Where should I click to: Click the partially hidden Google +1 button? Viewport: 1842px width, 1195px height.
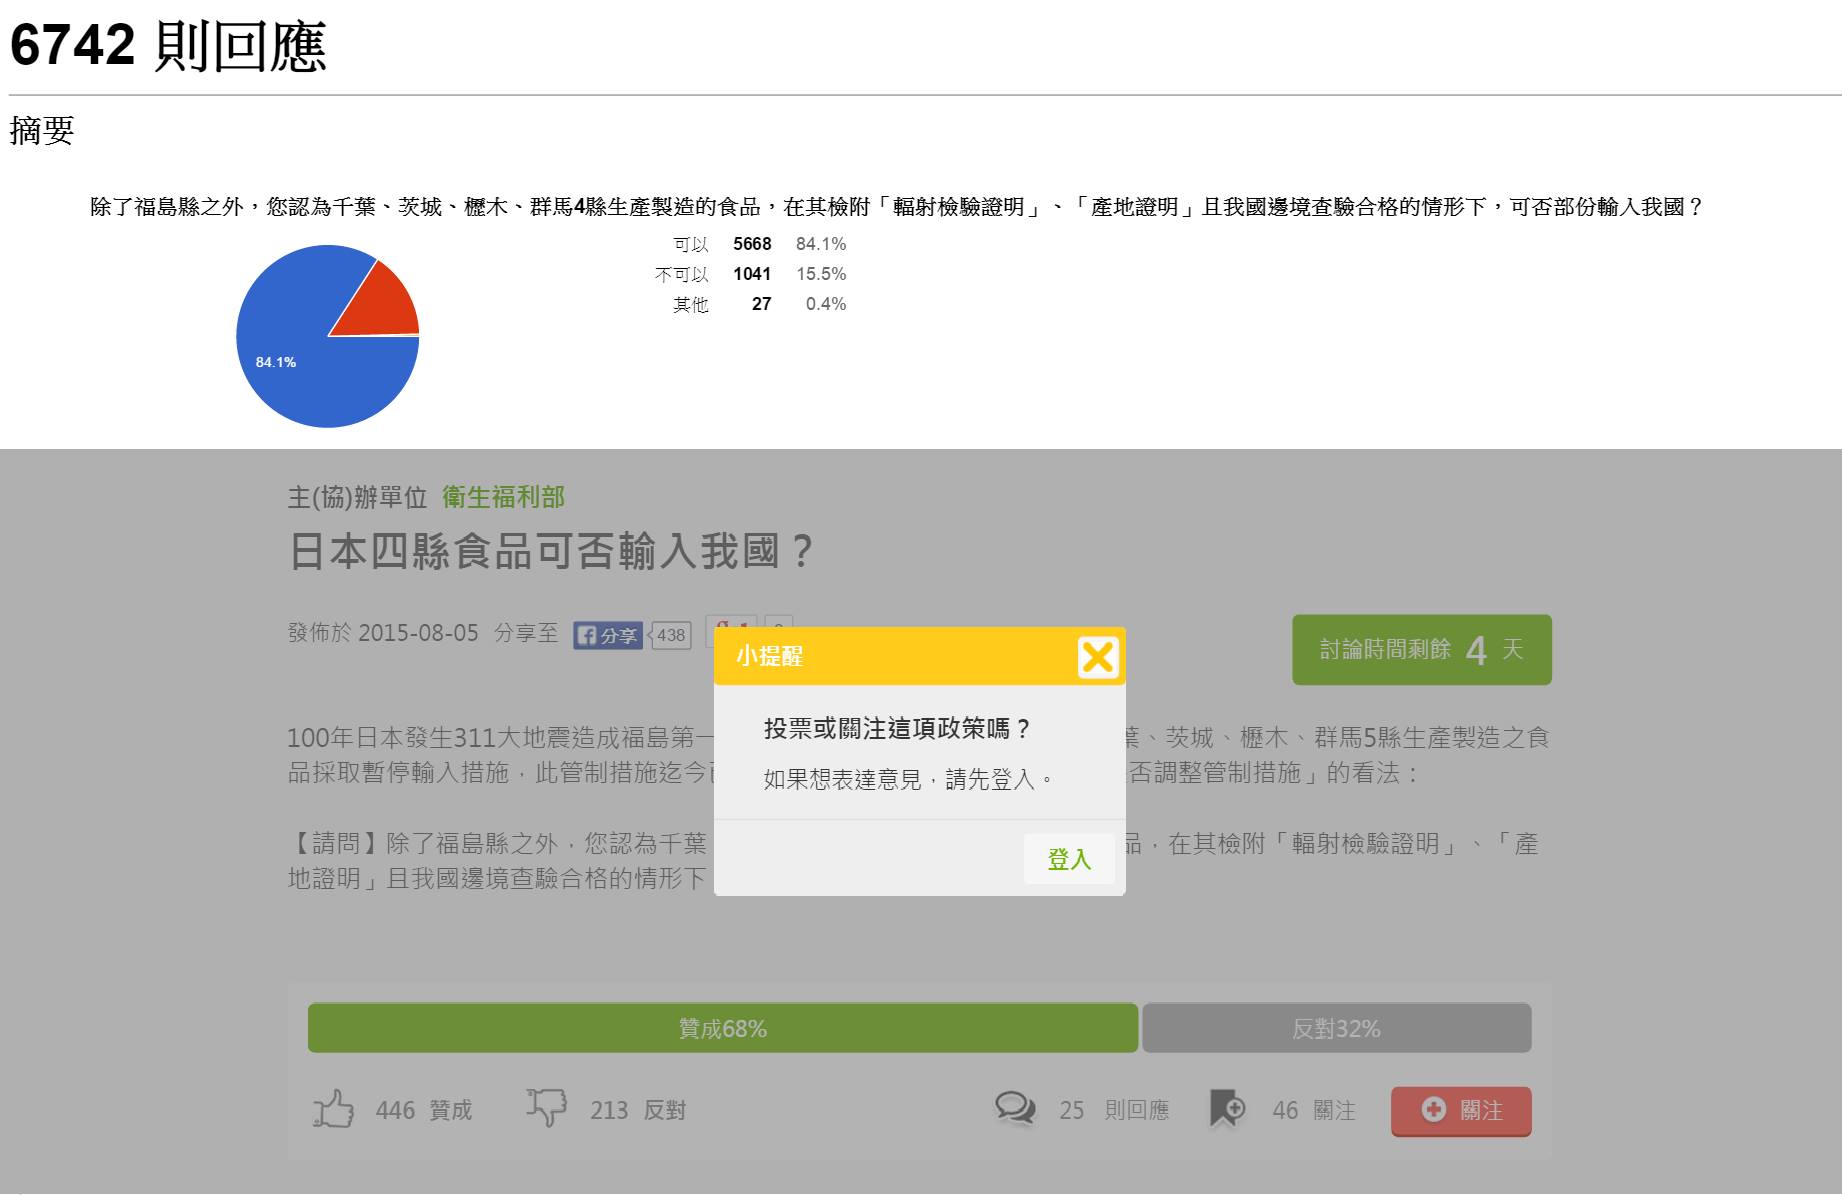tap(732, 622)
